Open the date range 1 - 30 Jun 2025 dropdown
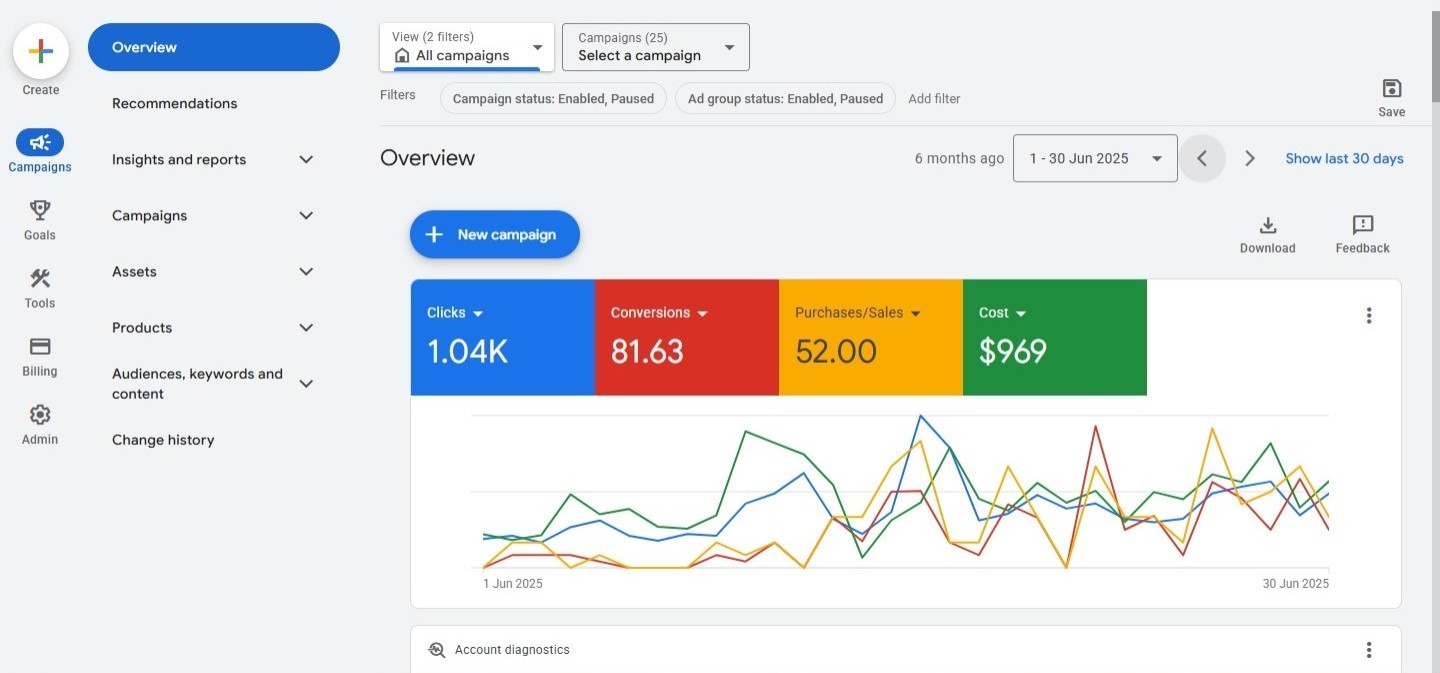The height and width of the screenshot is (673, 1440). [1094, 159]
